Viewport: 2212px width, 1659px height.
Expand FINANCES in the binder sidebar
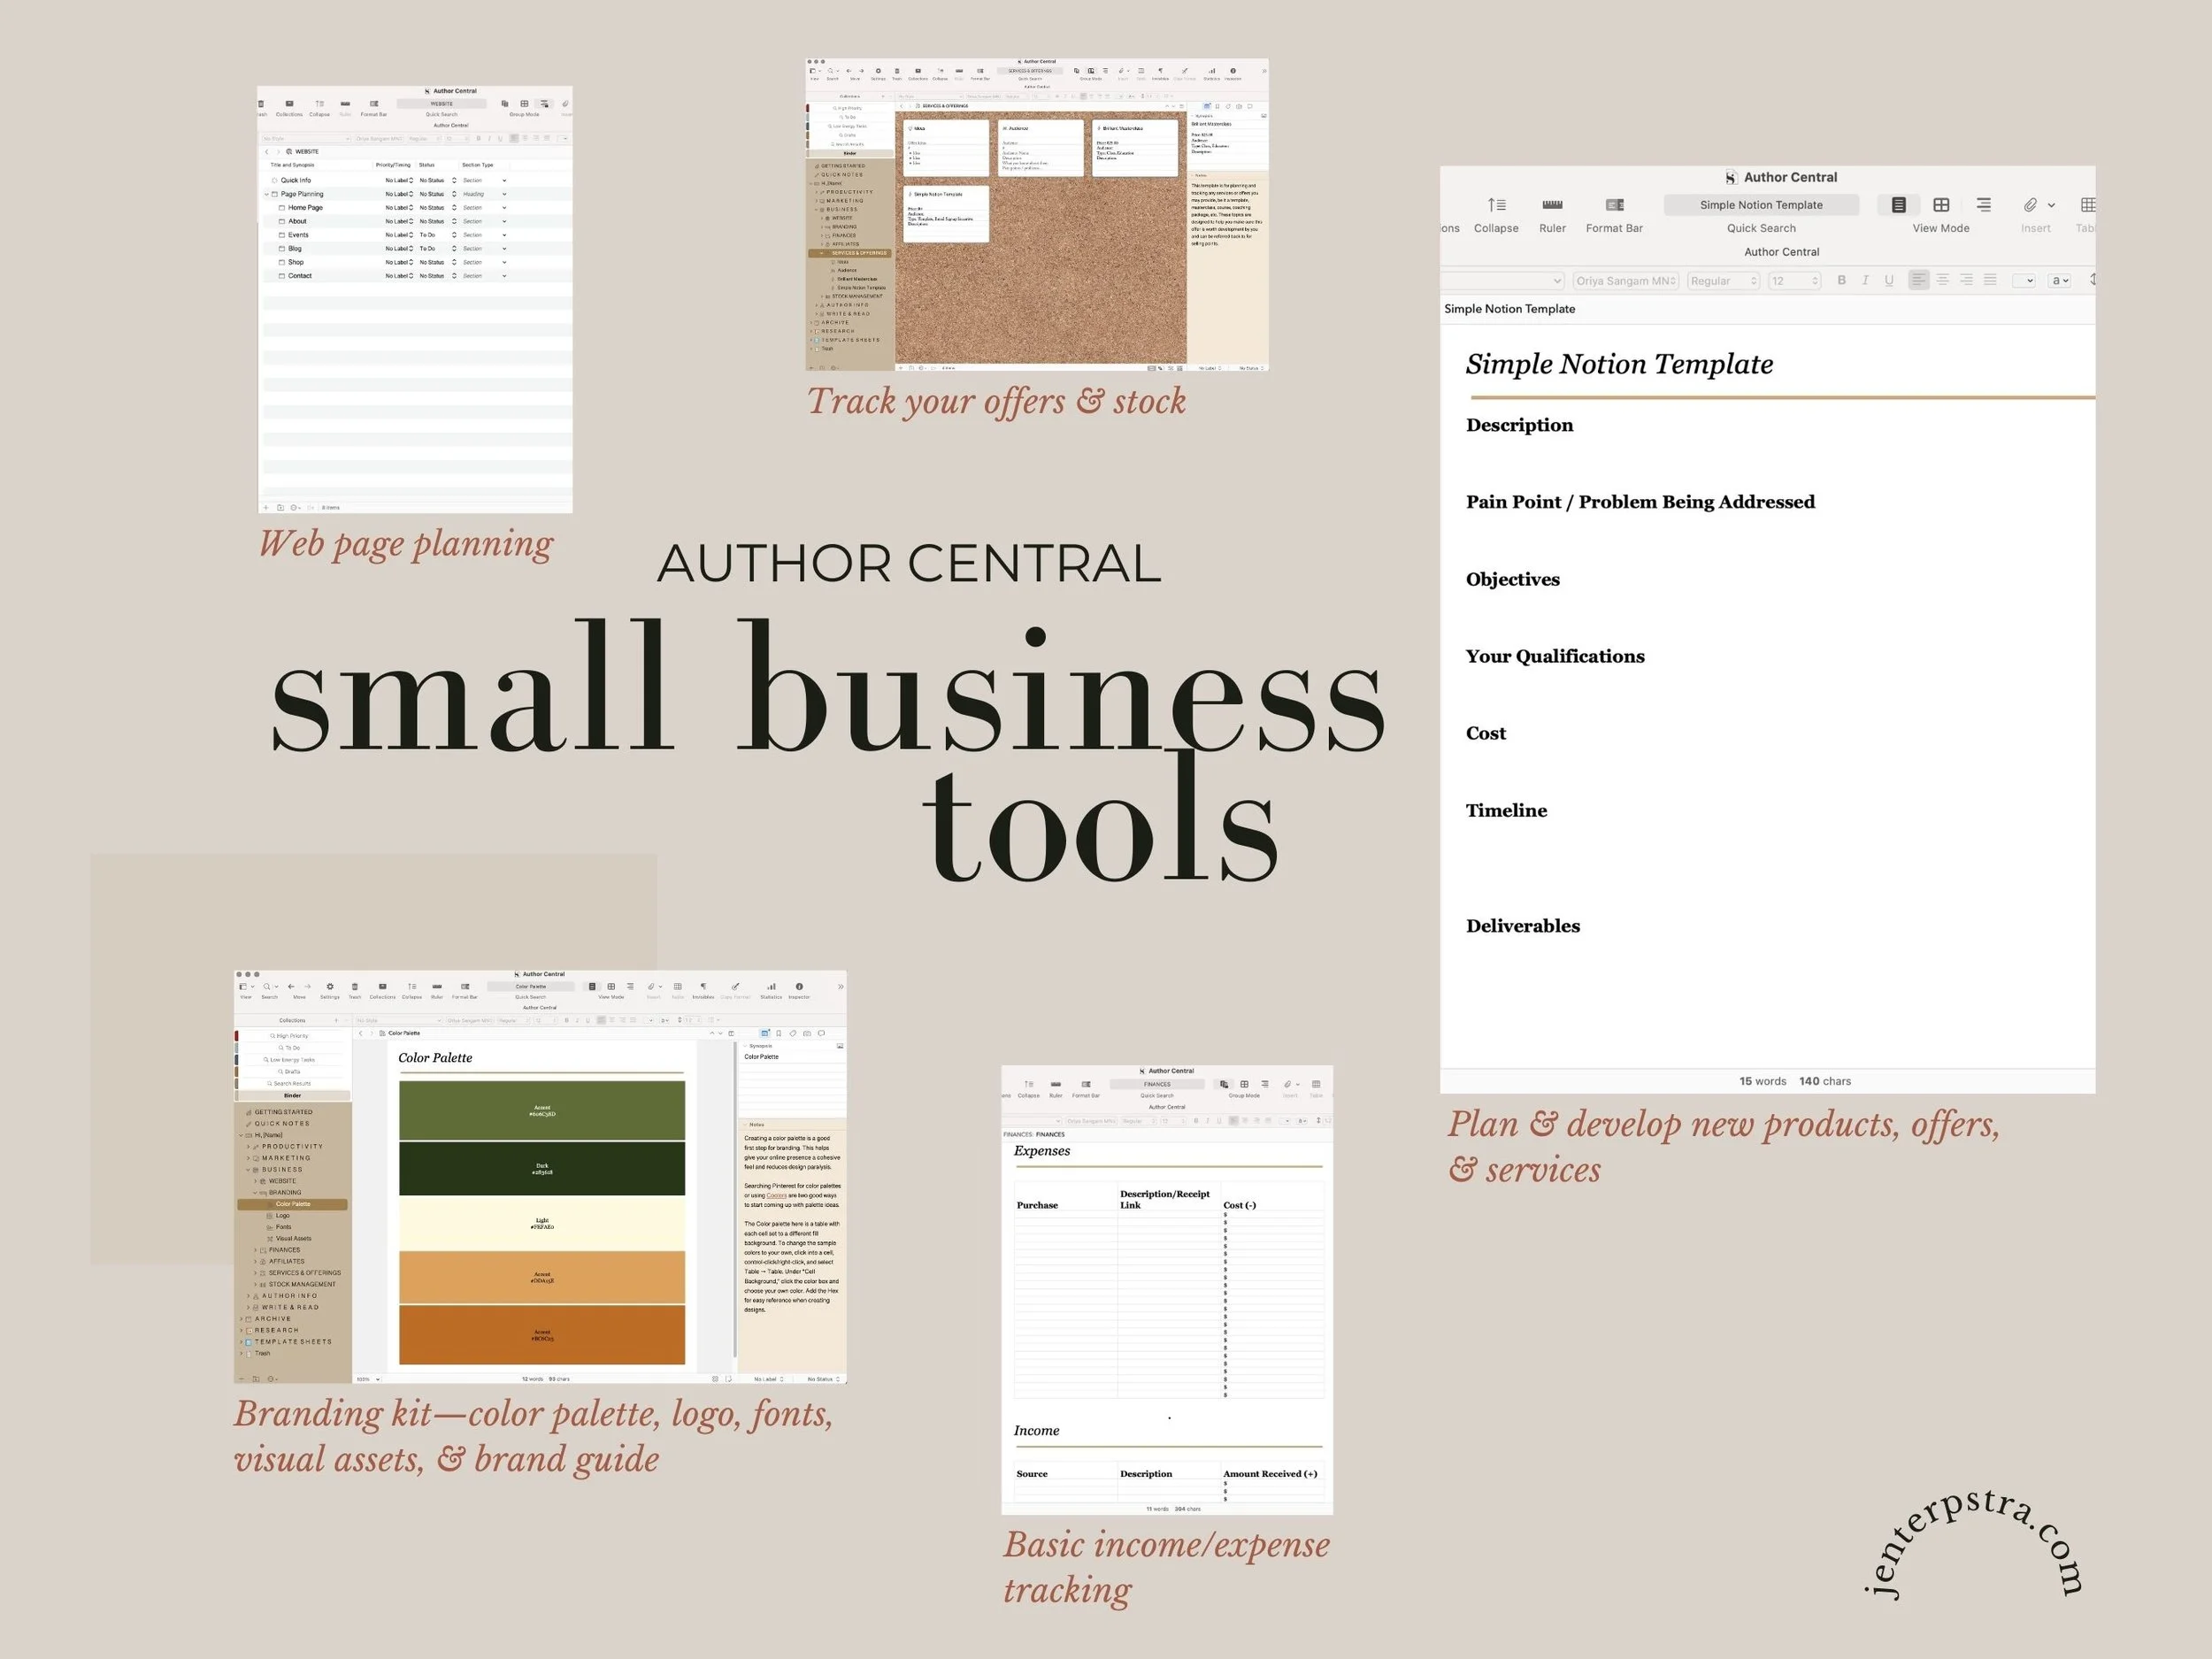(256, 1250)
